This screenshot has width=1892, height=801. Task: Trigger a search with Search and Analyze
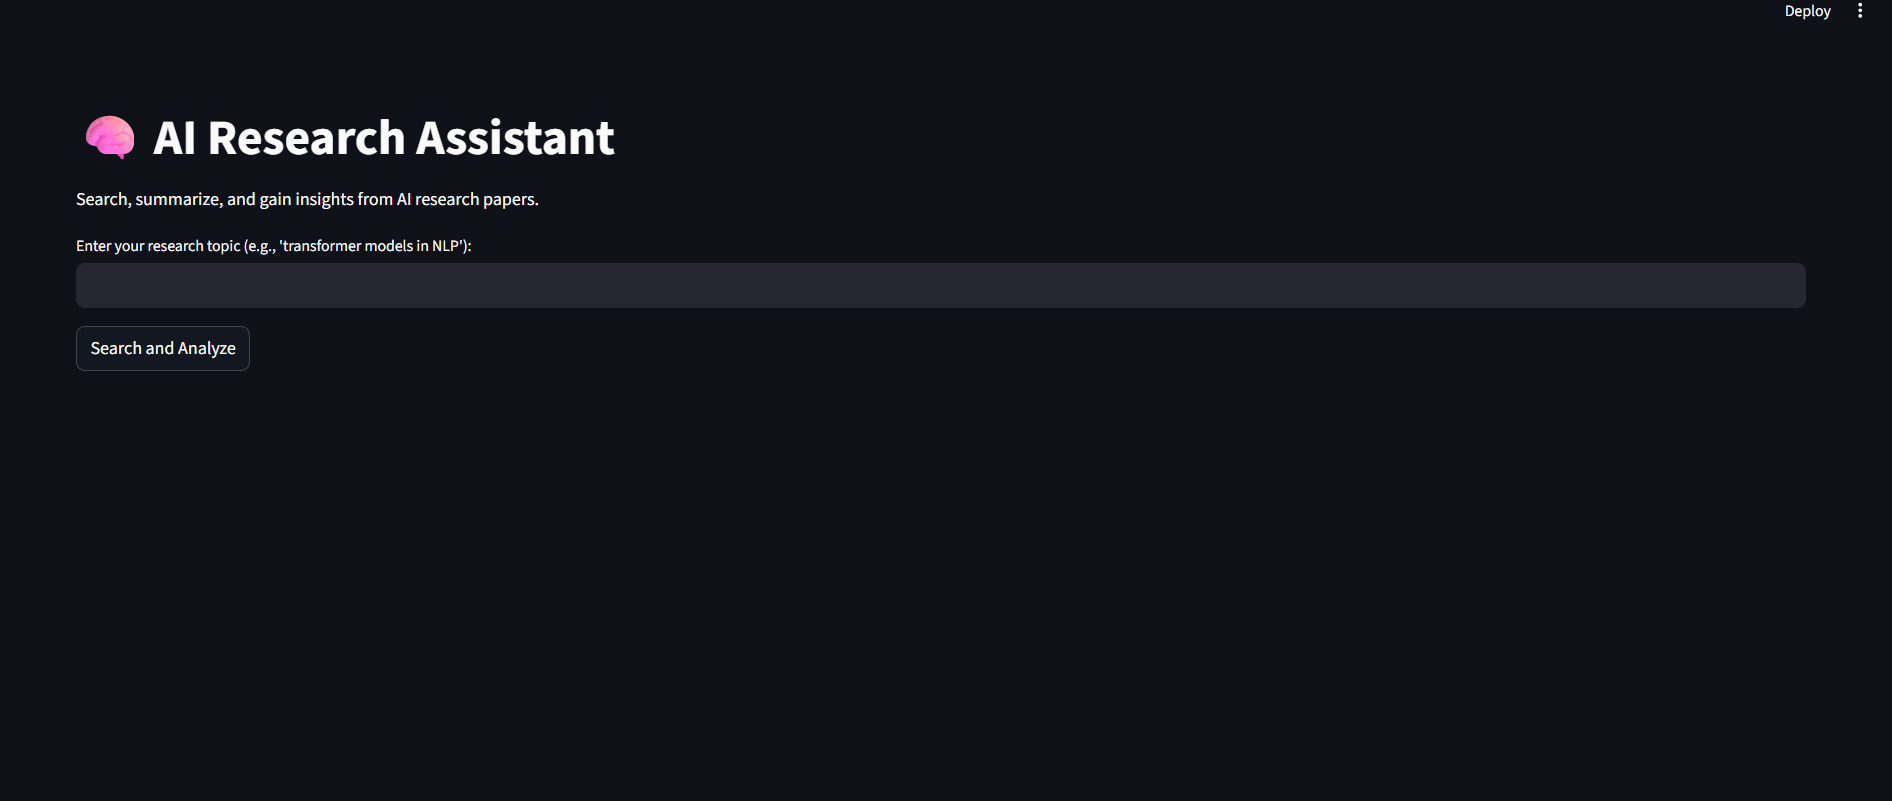[162, 348]
